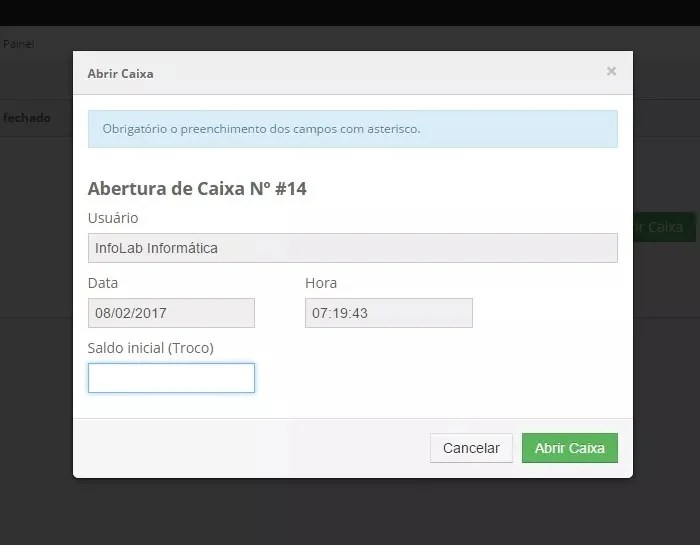Click the Saldo inicial (Troco) label
The image size is (700, 545).
point(150,348)
